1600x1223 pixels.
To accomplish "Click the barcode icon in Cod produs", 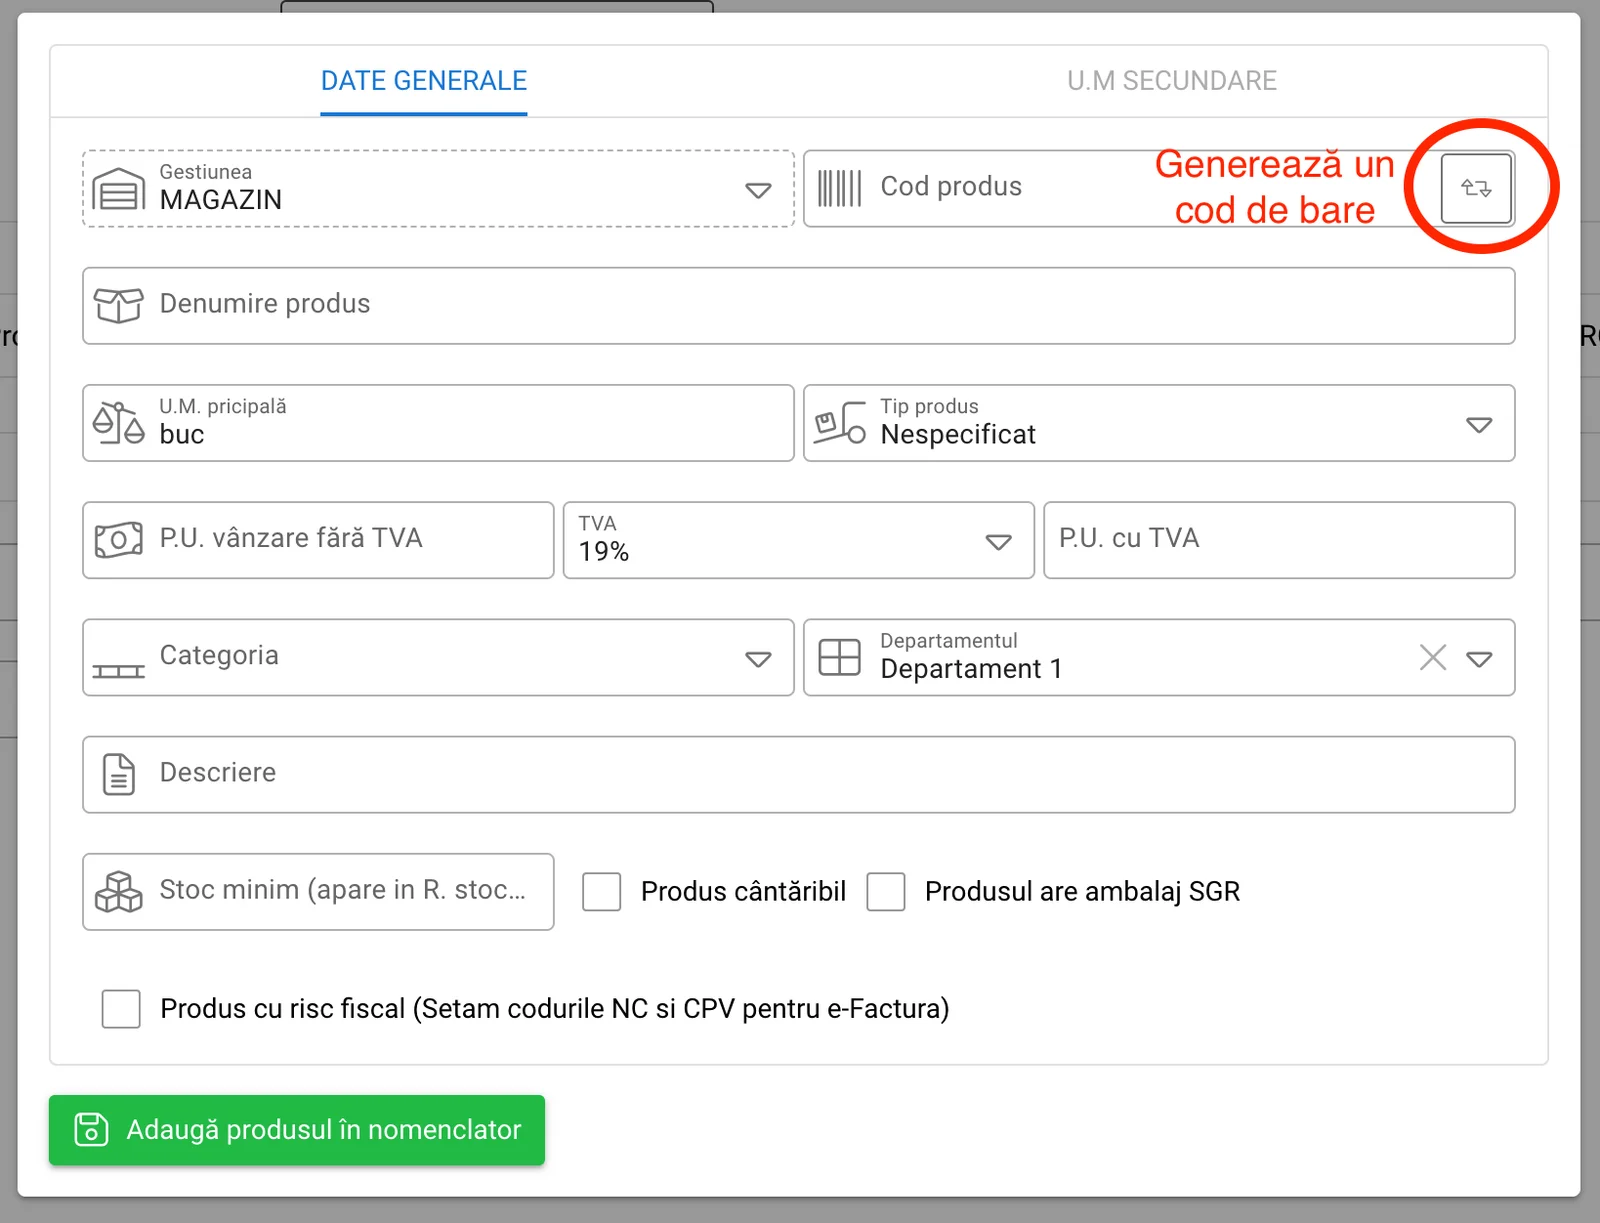I will tap(839, 188).
